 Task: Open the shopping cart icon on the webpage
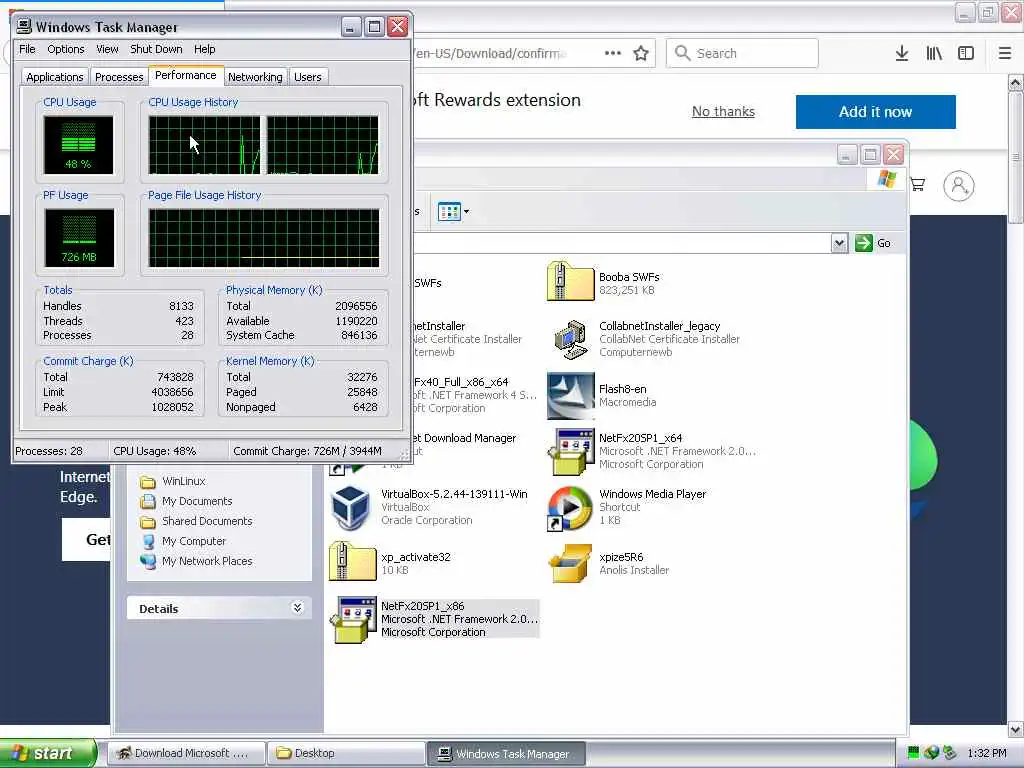918,185
